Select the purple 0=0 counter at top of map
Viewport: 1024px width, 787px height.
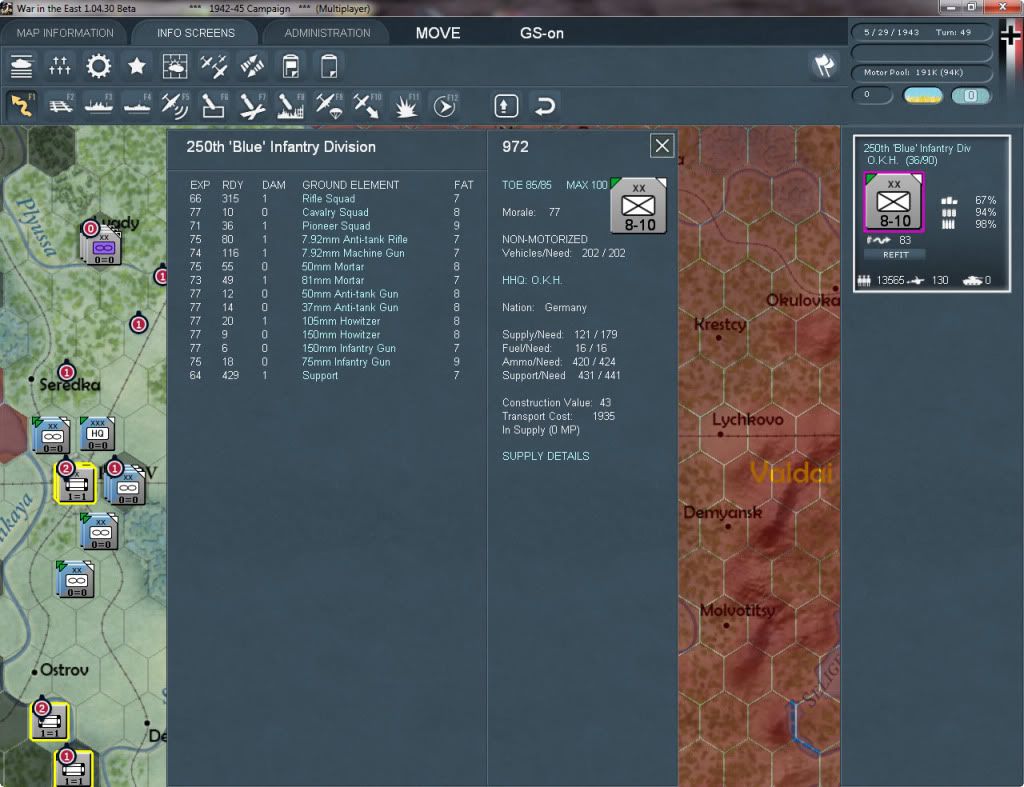(x=104, y=247)
